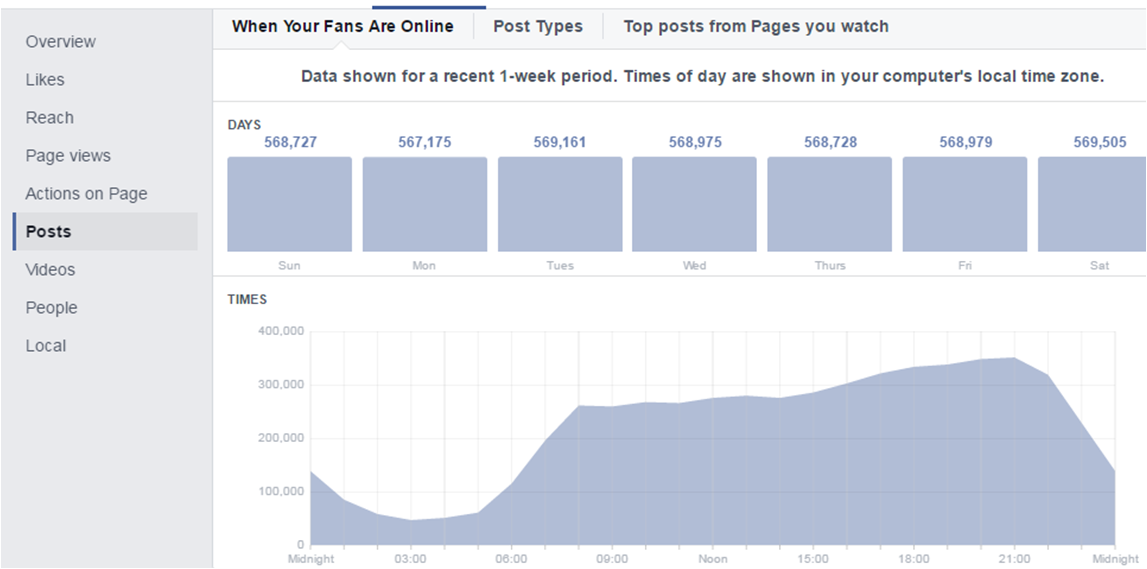Click the Wed label under the bar

694,265
